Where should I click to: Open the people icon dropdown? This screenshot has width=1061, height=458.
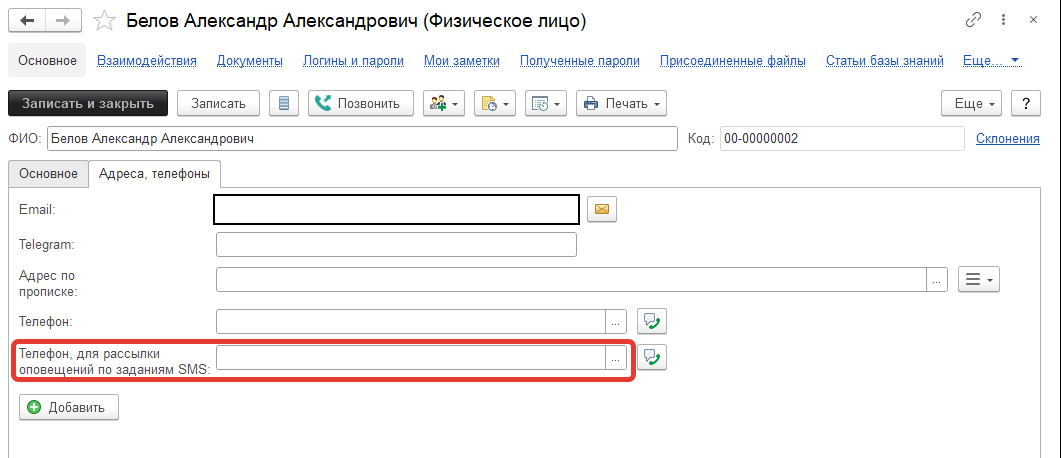[443, 104]
